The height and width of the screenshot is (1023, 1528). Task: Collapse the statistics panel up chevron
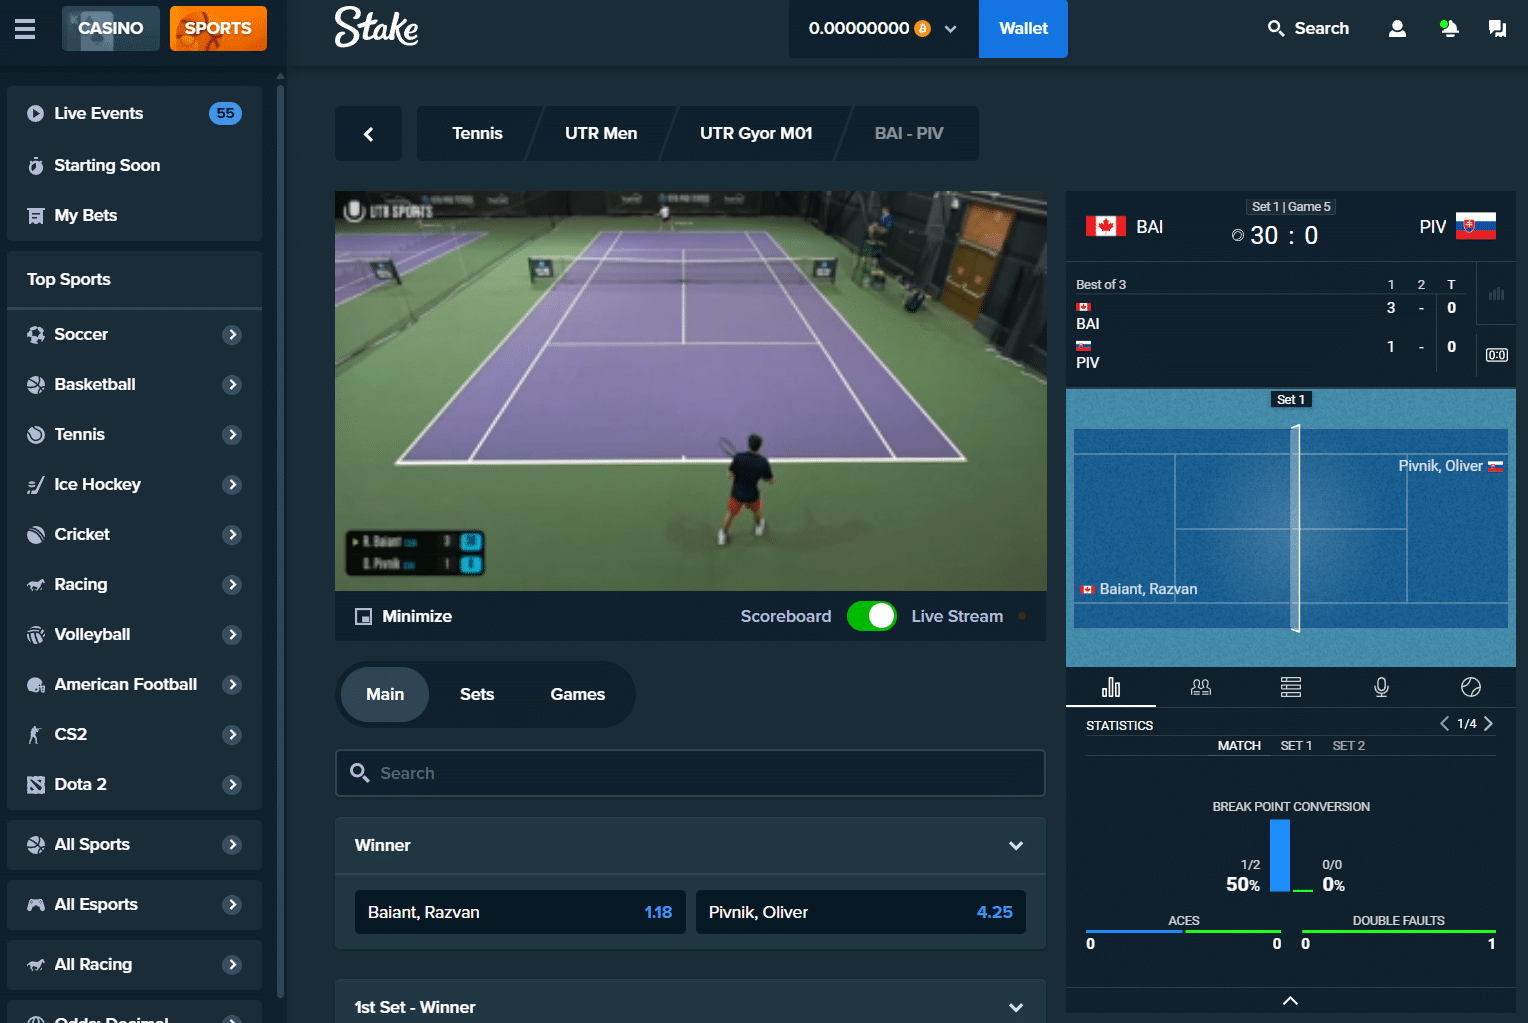(1291, 1000)
